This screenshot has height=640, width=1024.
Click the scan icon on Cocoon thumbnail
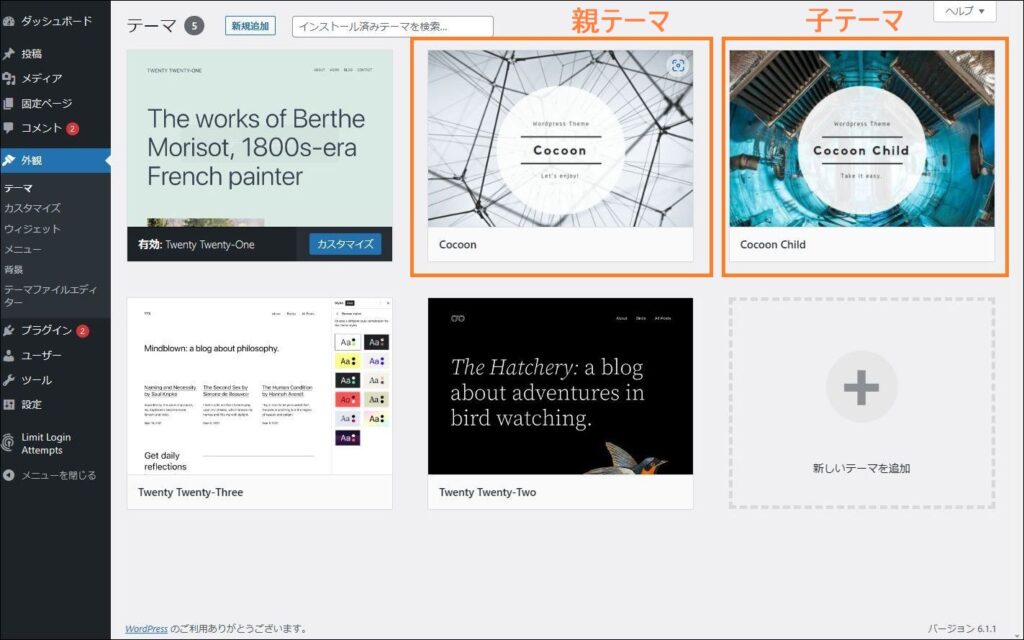pos(678,65)
